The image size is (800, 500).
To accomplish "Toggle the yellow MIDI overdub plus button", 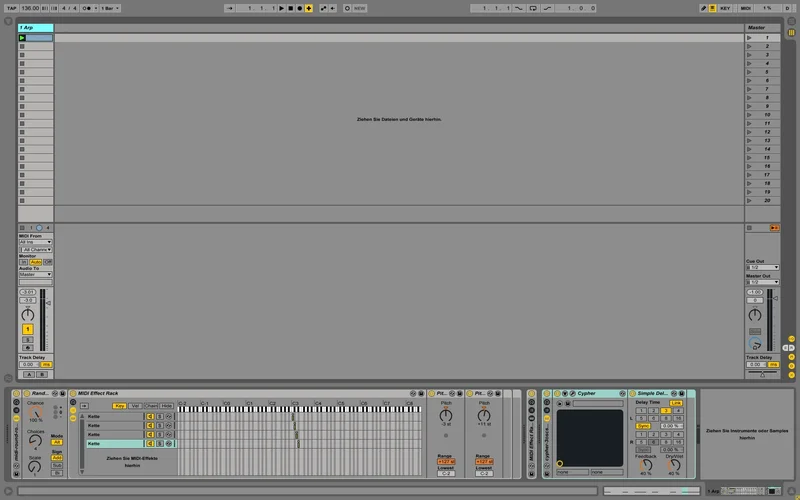I will (309, 8).
